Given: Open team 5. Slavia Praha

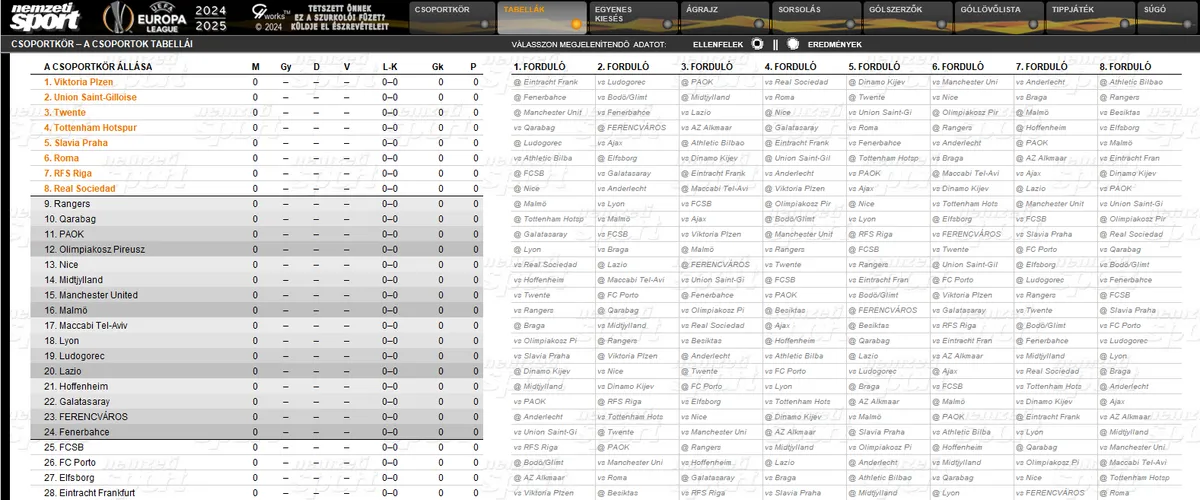Looking at the screenshot, I should (76, 143).
